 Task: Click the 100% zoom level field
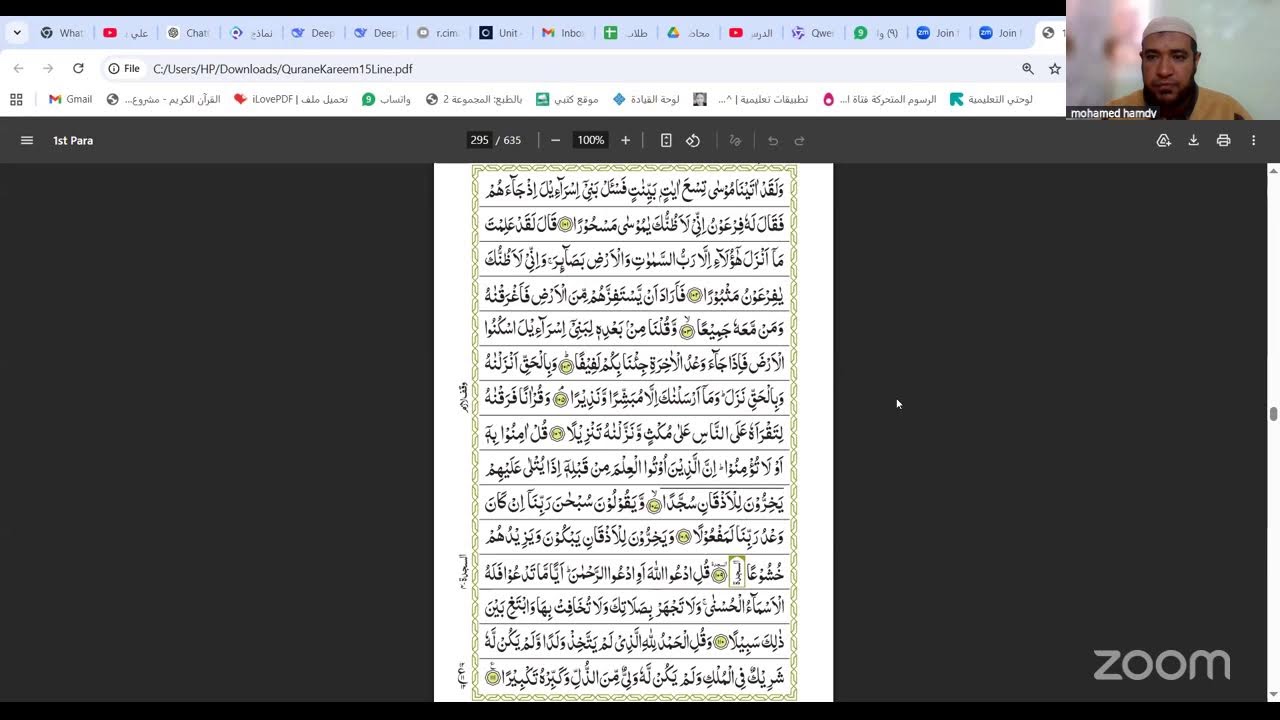[x=591, y=140]
